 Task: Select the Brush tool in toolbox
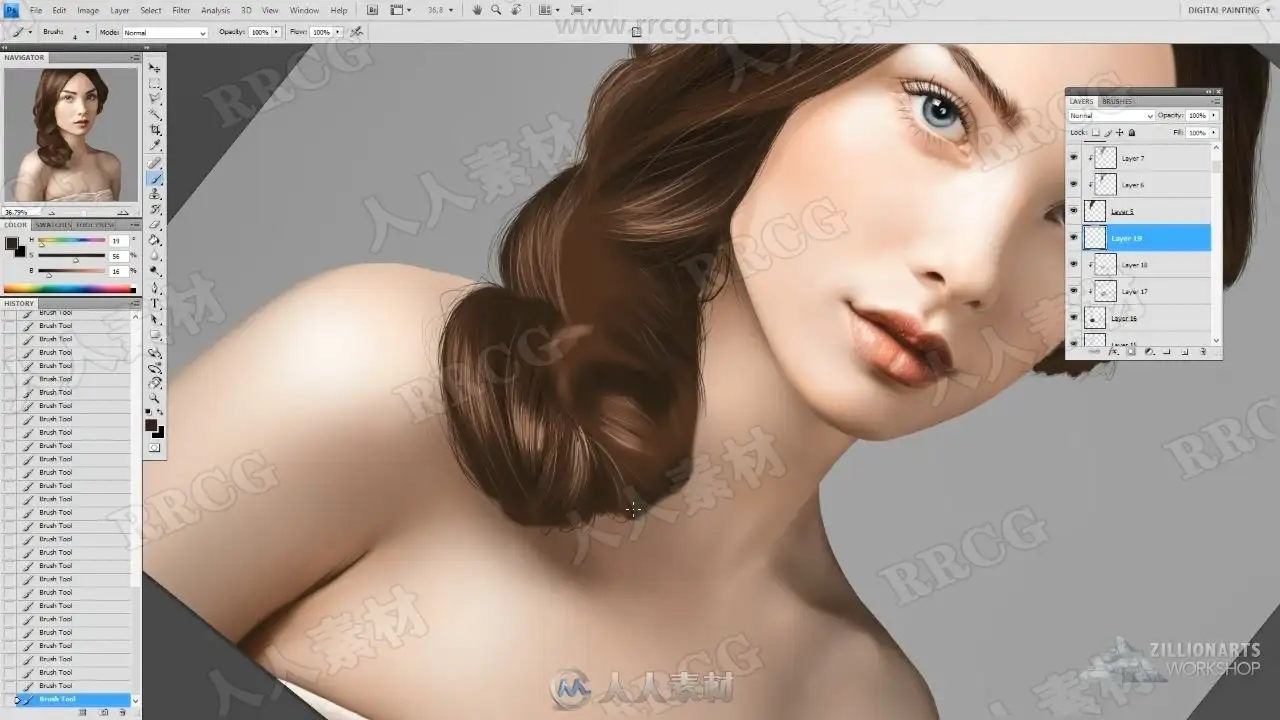pos(155,179)
